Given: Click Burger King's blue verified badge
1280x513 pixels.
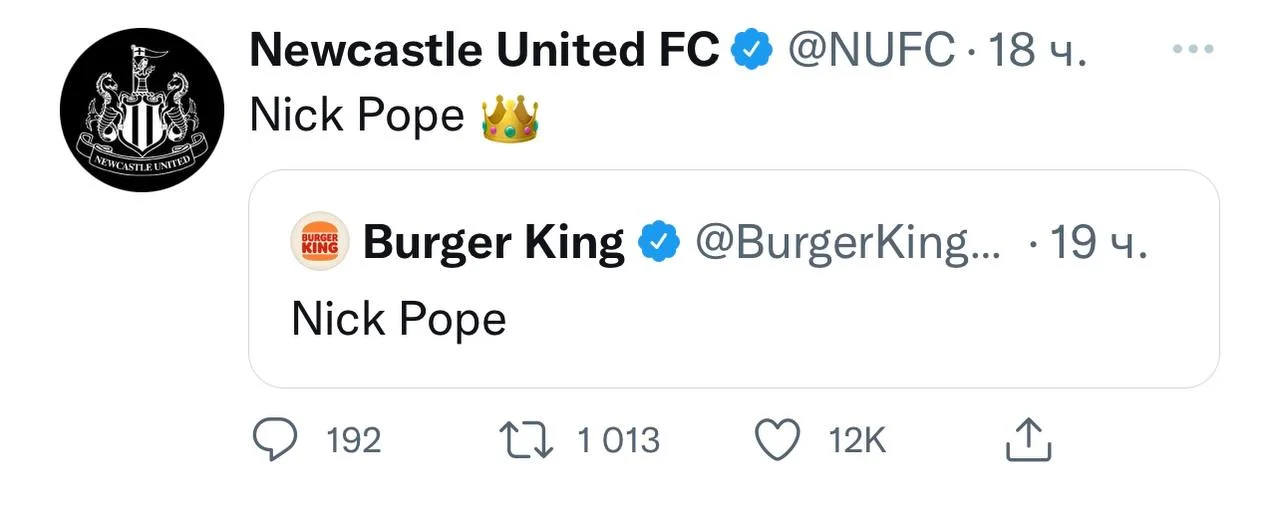Looking at the screenshot, I should pyautogui.click(x=660, y=242).
